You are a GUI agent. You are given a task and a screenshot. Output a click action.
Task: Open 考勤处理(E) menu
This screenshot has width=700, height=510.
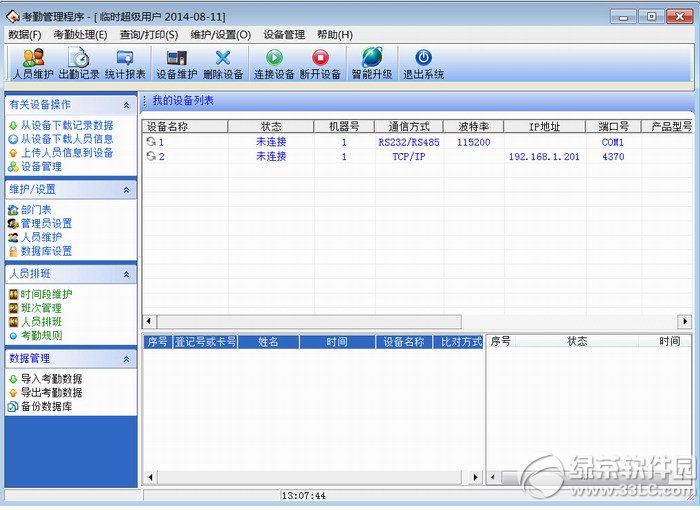click(80, 35)
